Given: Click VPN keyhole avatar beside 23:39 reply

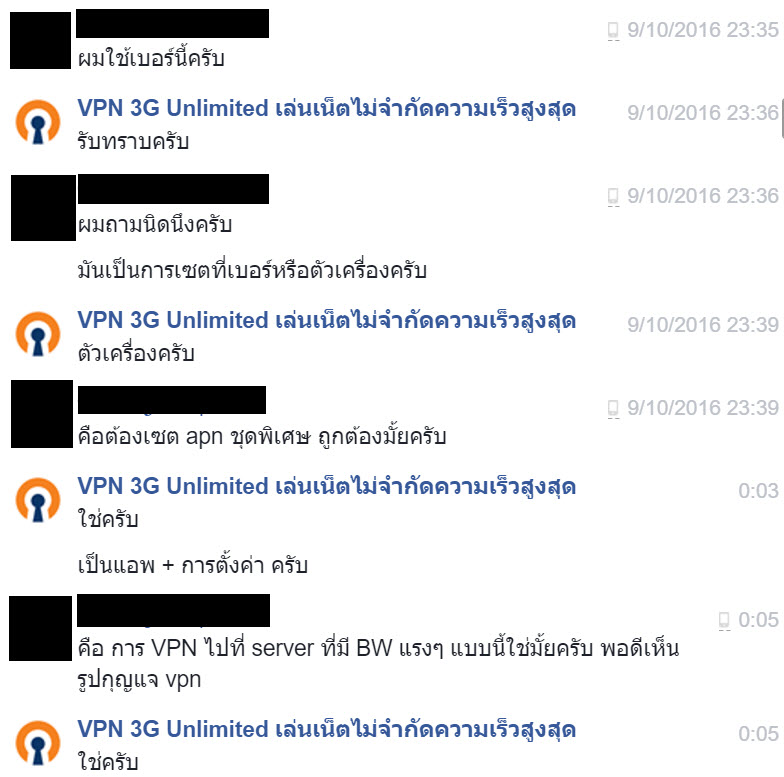Looking at the screenshot, I should coord(38,334).
